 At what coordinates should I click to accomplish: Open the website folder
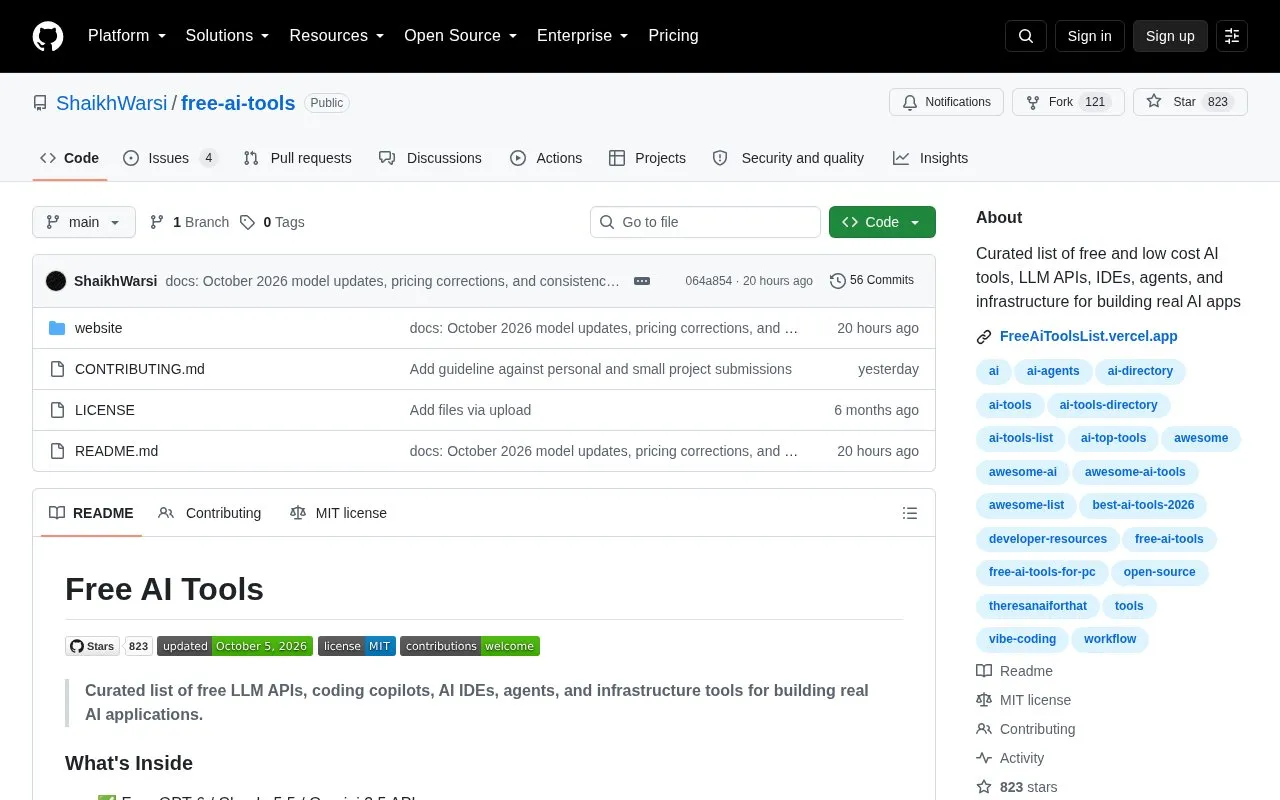(98, 328)
